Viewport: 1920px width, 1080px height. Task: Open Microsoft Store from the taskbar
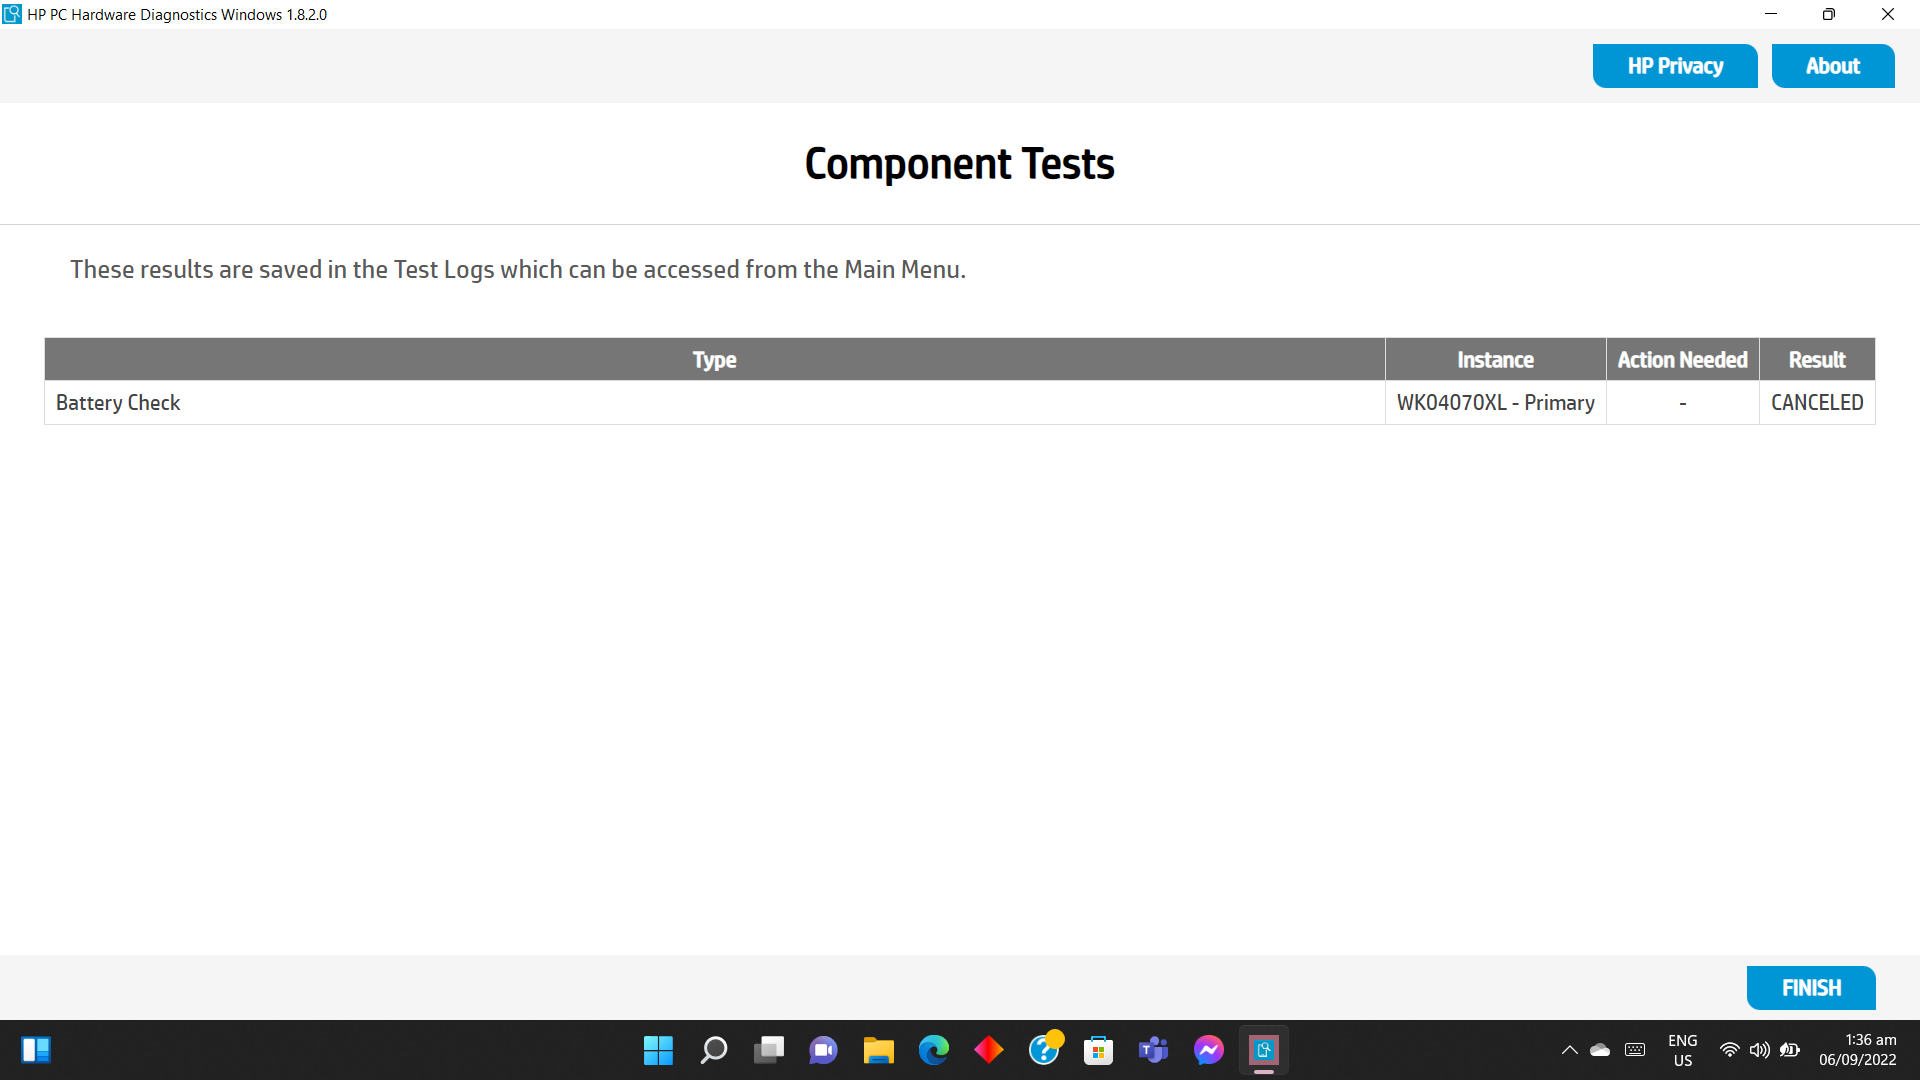coord(1098,1050)
